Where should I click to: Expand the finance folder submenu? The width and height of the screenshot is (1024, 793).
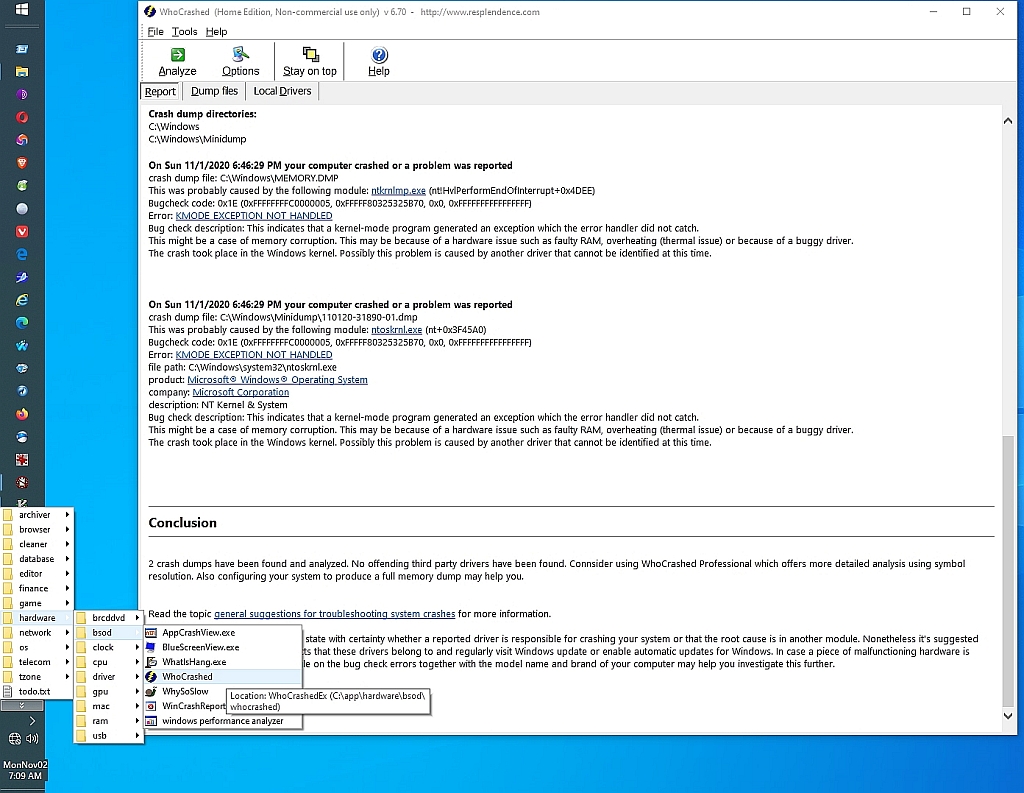pos(37,589)
